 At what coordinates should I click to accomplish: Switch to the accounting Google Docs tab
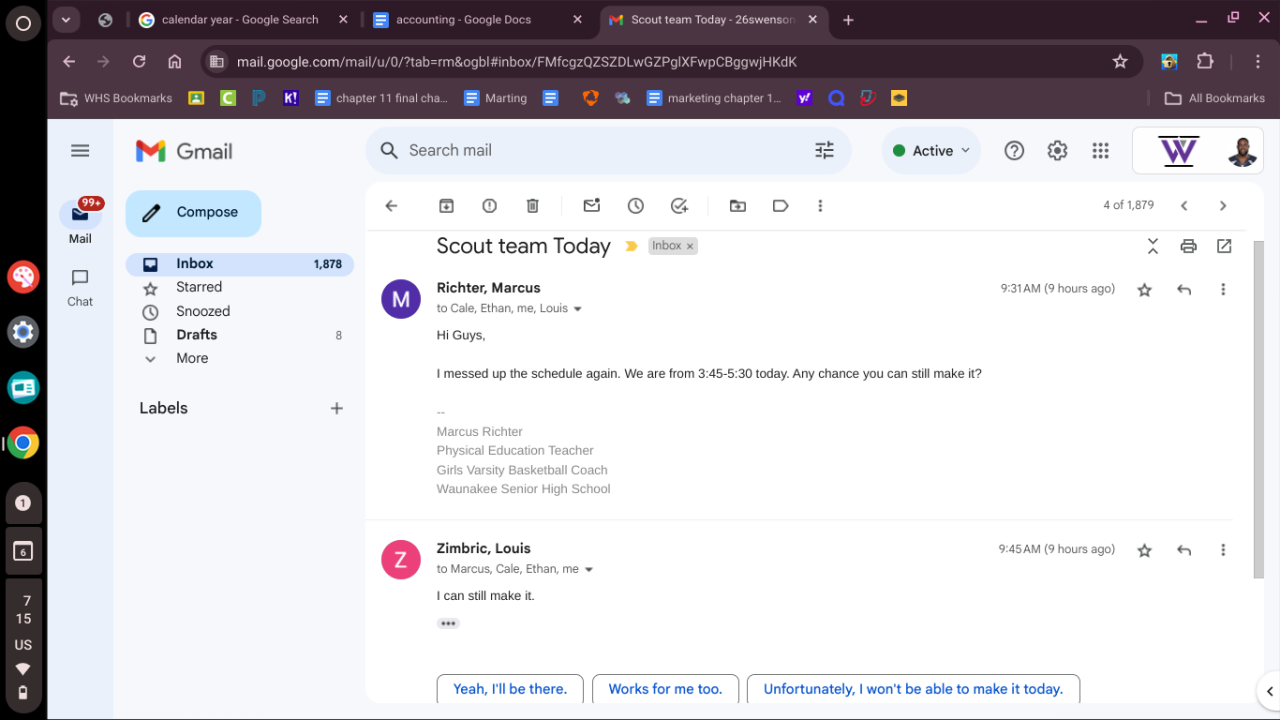(464, 19)
